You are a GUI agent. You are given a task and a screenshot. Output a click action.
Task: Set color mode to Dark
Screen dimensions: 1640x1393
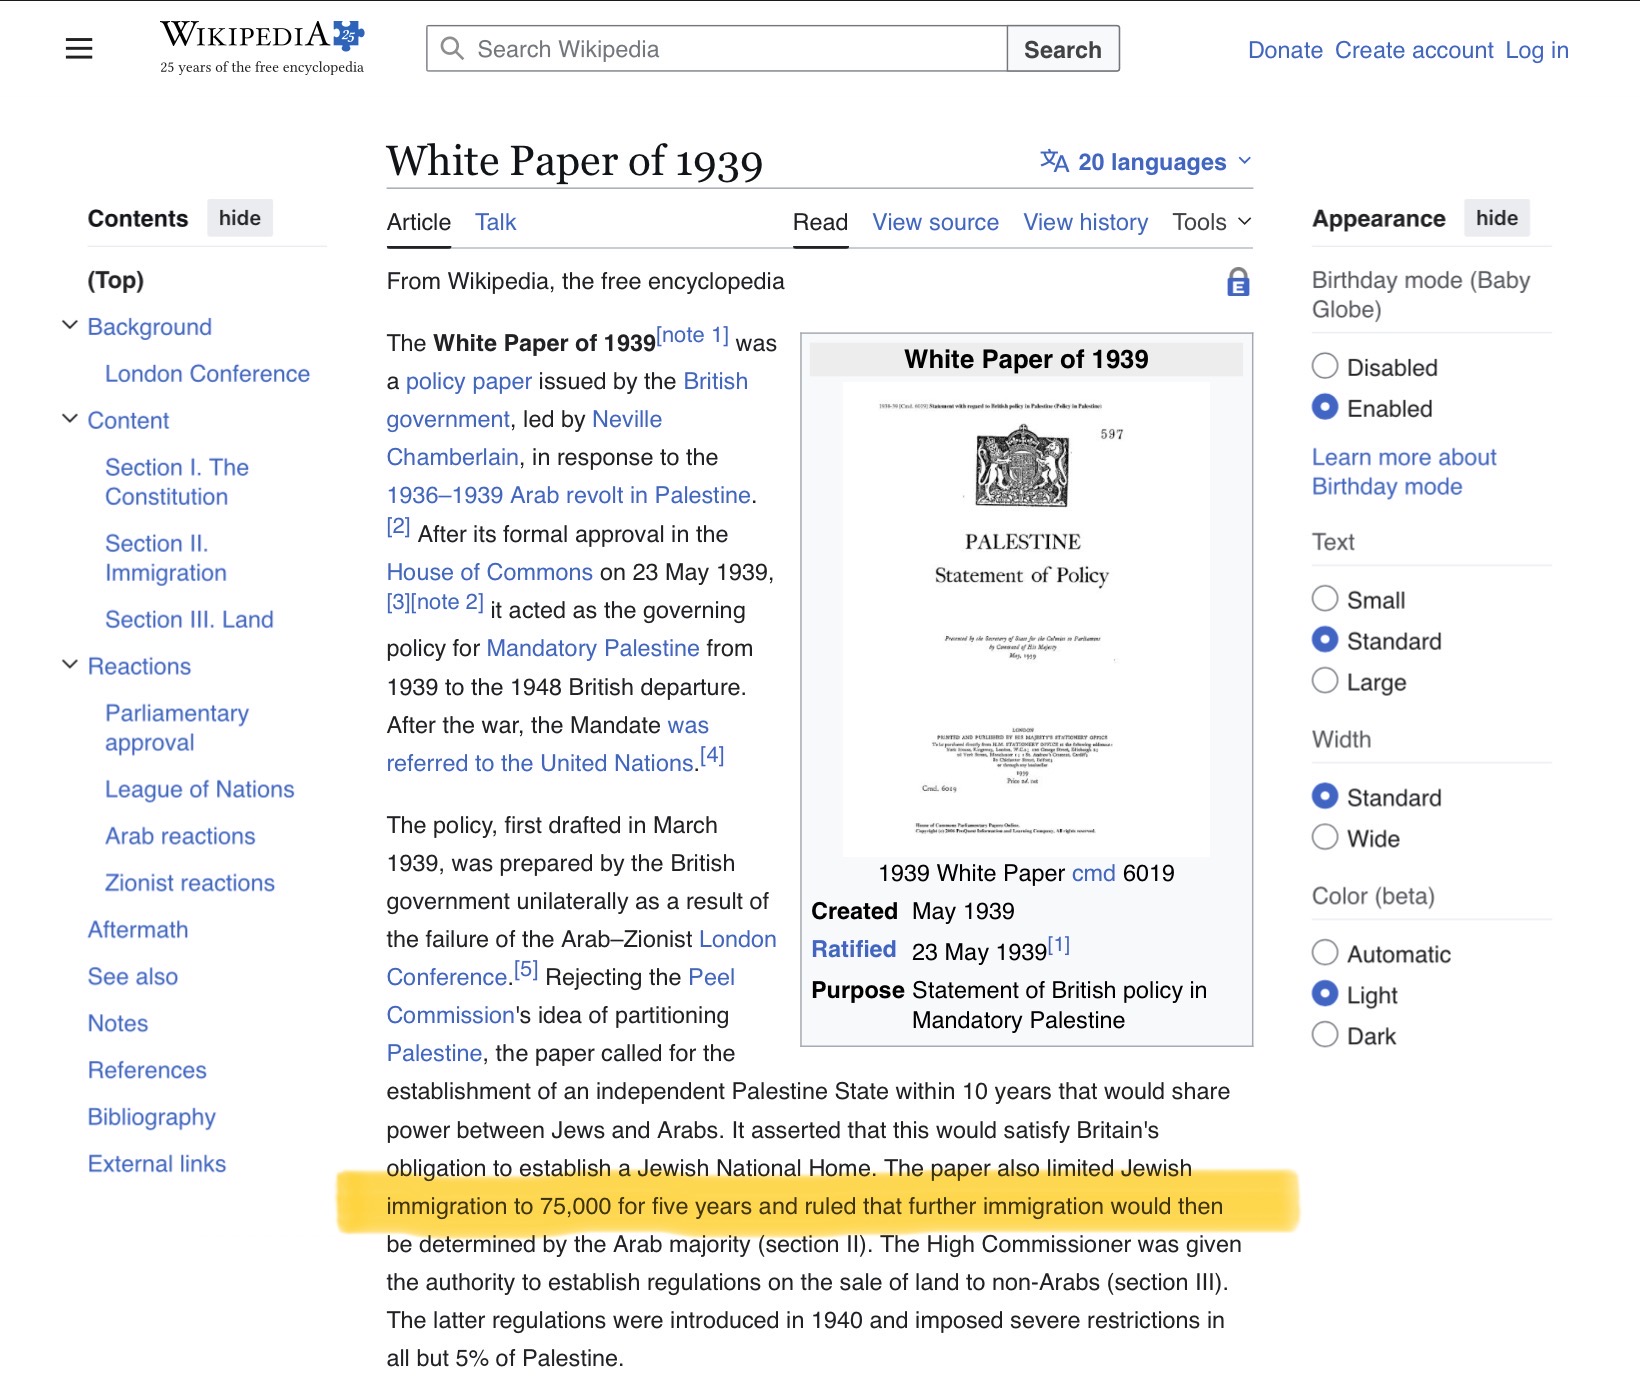1325,1035
